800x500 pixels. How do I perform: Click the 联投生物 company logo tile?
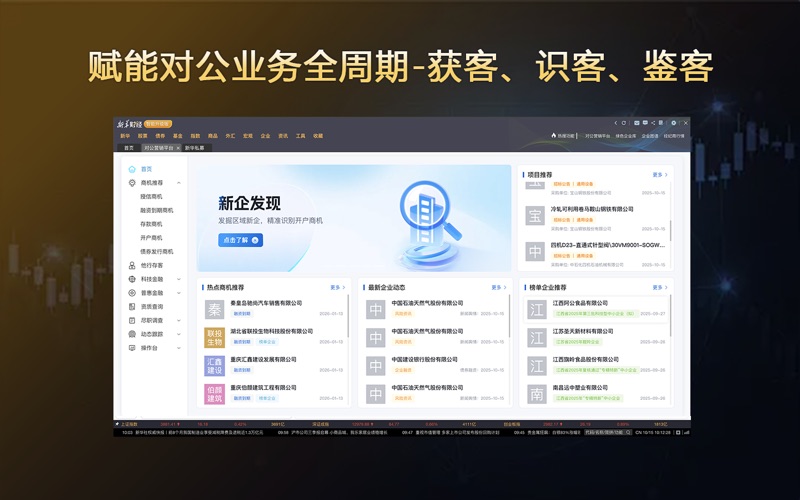pyautogui.click(x=214, y=338)
